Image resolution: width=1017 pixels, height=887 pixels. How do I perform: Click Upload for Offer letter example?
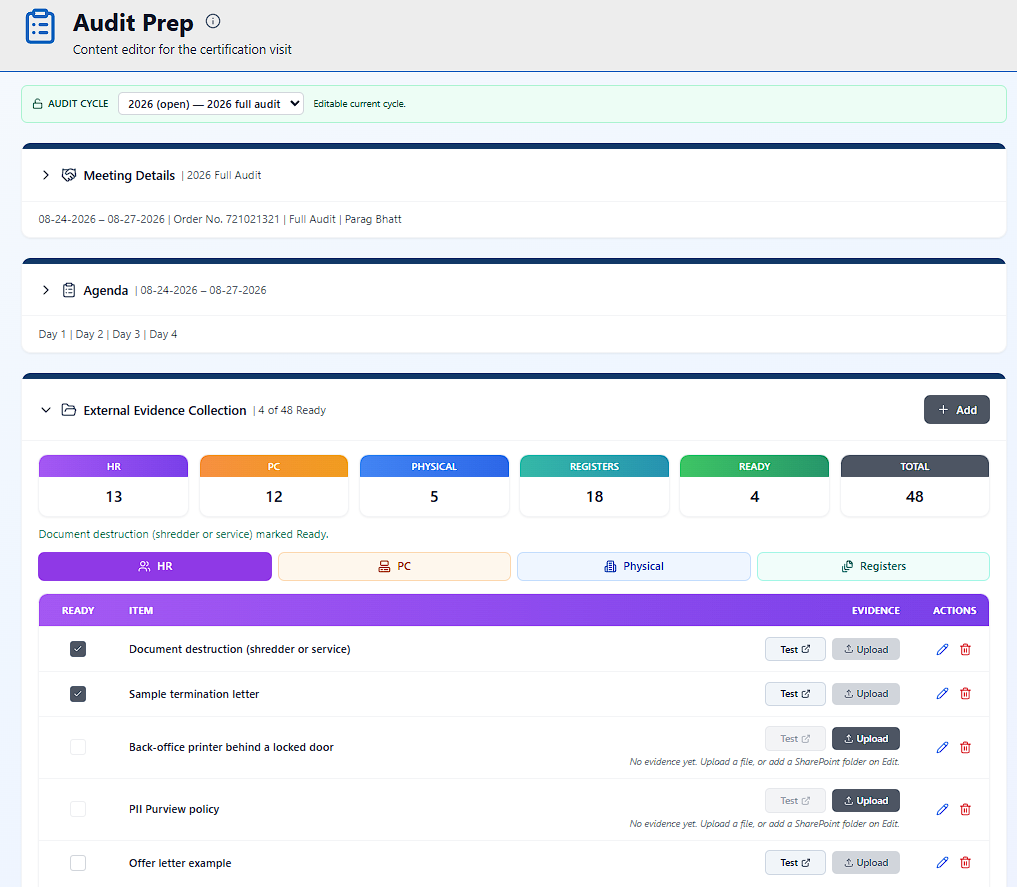[x=866, y=862]
